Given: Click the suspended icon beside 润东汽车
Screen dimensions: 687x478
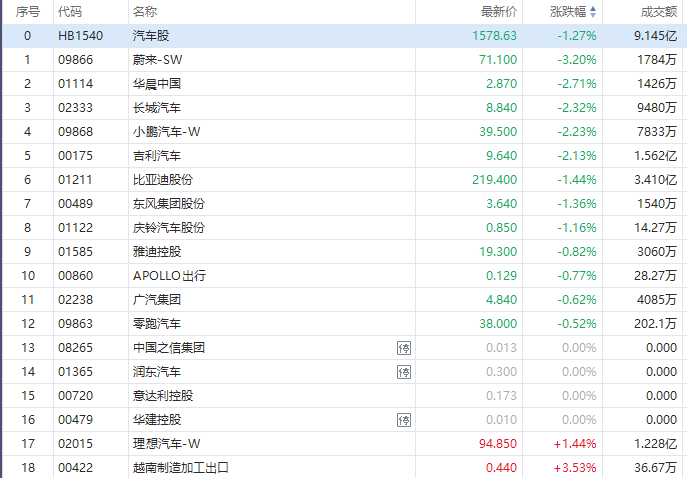Looking at the screenshot, I should click(404, 372).
